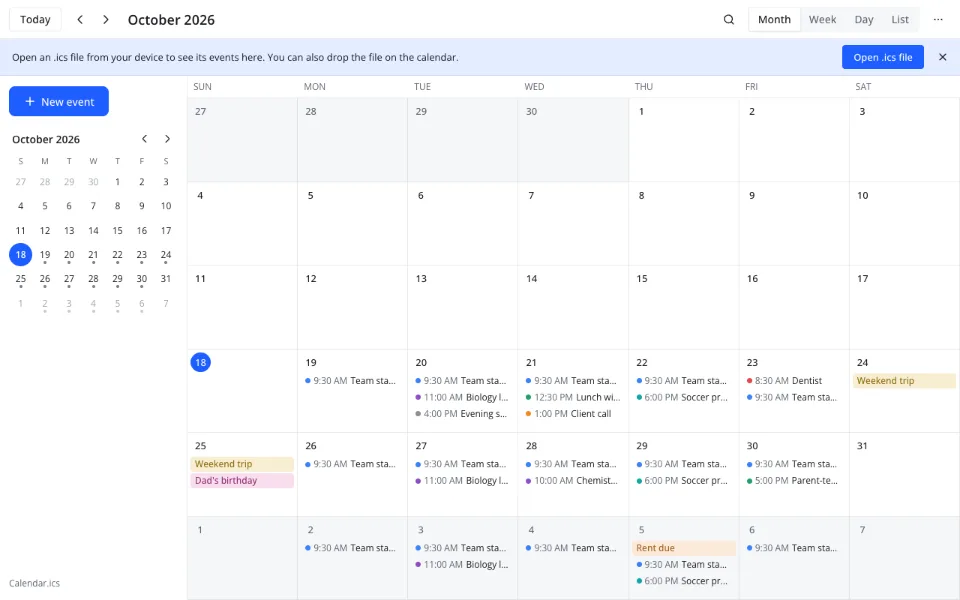Image resolution: width=960 pixels, height=600 pixels.
Task: Go to previous month in main header
Action: (80, 20)
